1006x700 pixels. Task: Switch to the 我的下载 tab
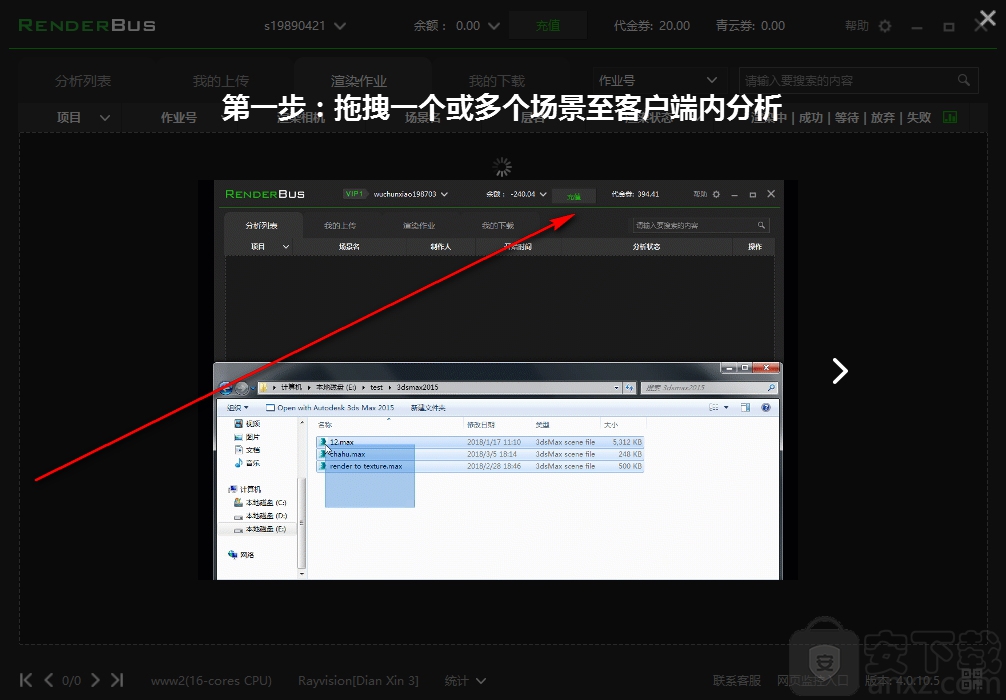[497, 81]
